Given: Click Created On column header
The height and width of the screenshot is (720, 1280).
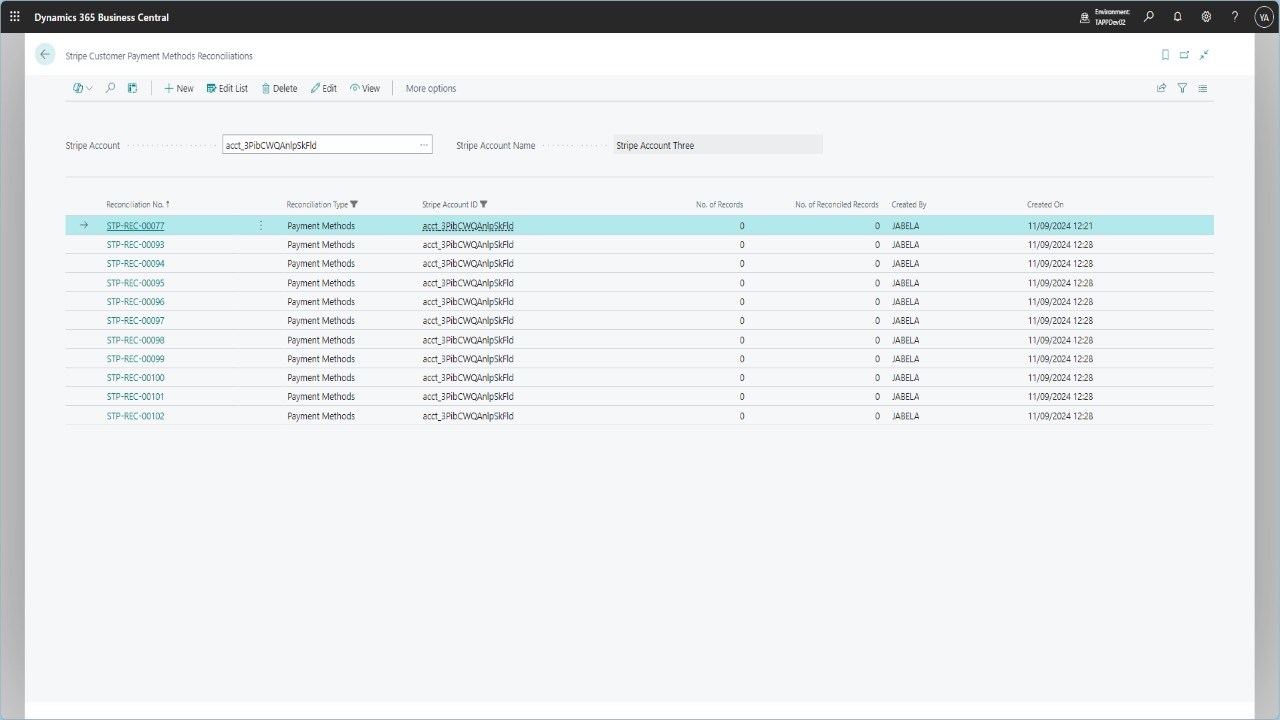Looking at the screenshot, I should 1045,204.
